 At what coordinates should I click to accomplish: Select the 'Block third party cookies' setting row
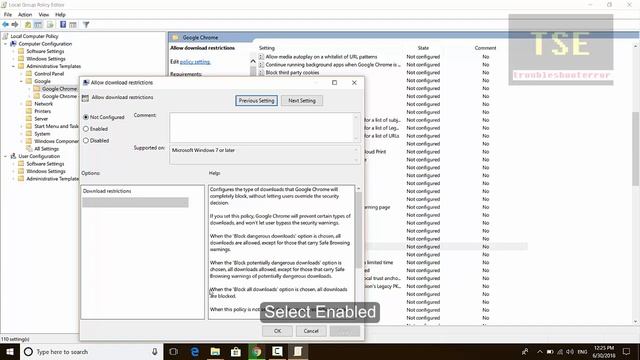point(292,73)
